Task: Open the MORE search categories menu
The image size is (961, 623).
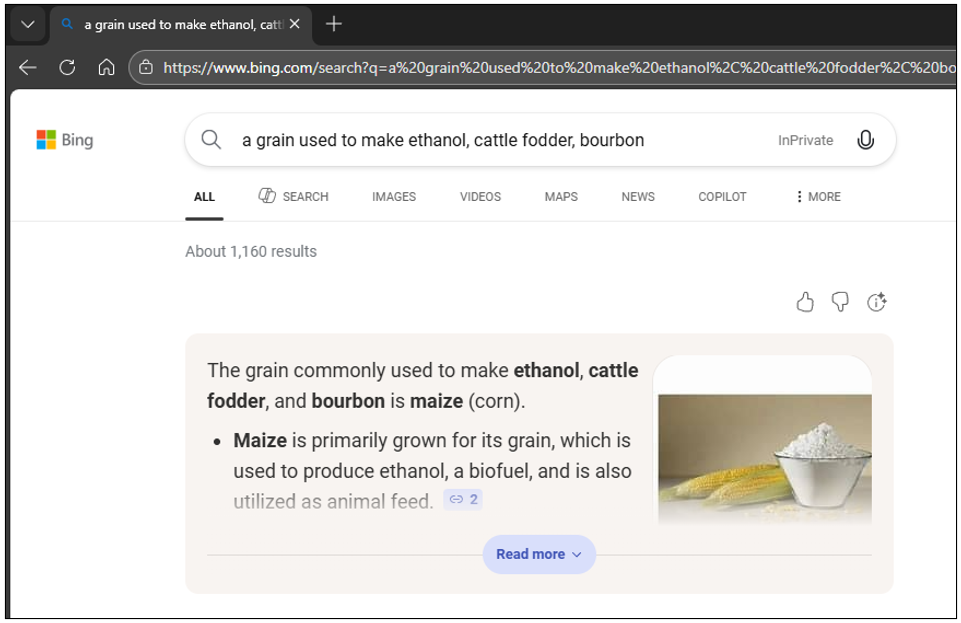Action: (817, 197)
